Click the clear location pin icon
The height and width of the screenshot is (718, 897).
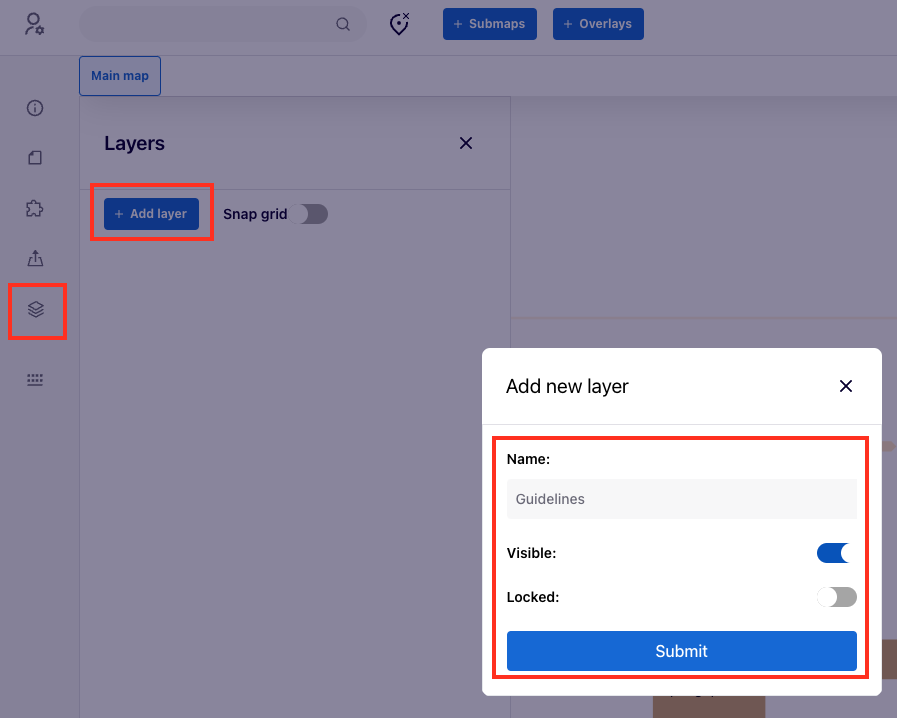pyautogui.click(x=400, y=24)
